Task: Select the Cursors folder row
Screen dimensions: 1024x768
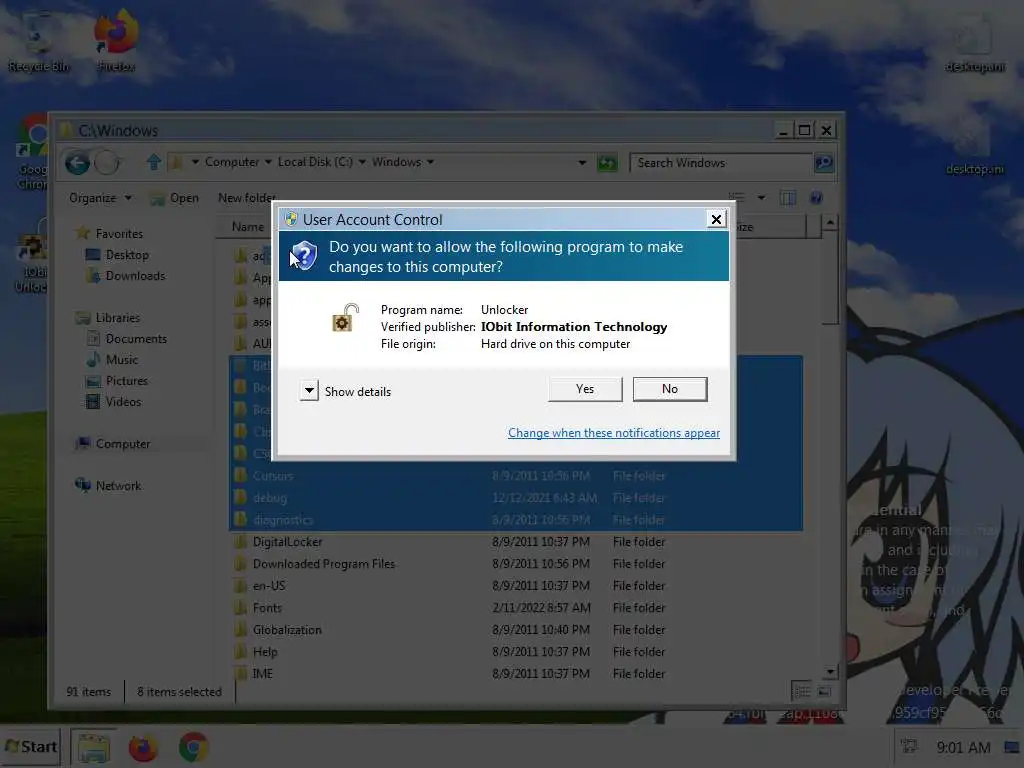Action: [x=516, y=476]
